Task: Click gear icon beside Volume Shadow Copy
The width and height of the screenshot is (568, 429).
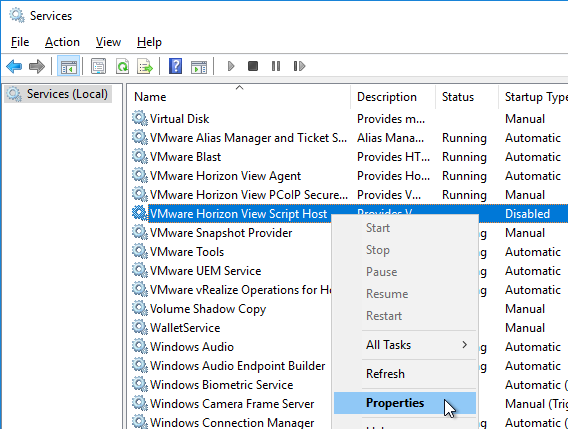Action: [139, 308]
